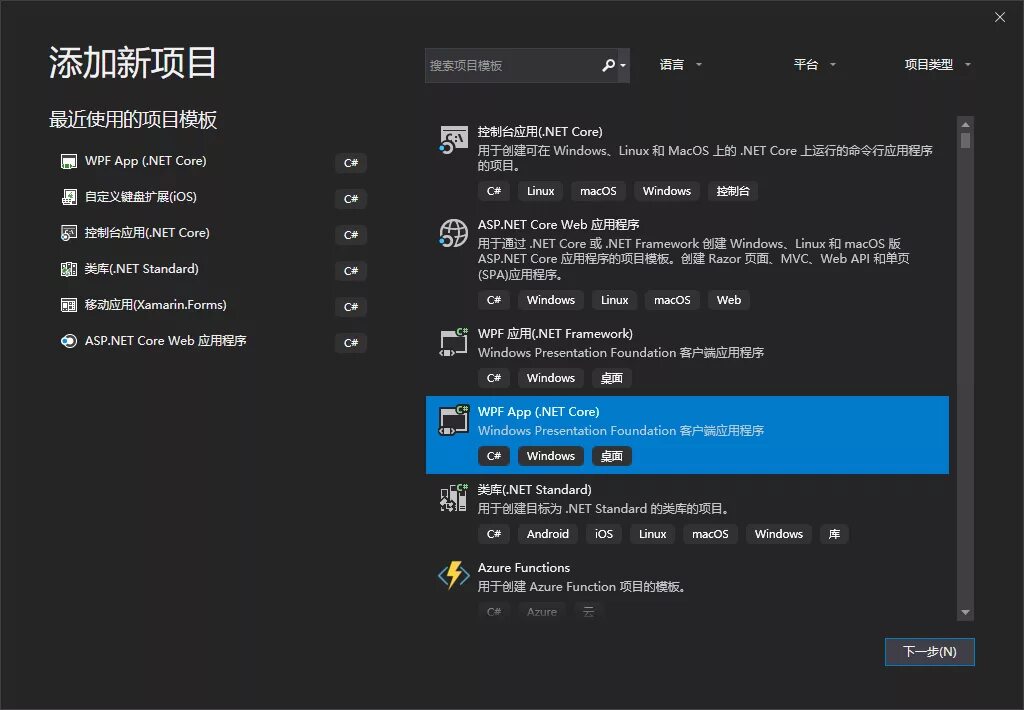Open the 平台 filter dropdown
Screen dimensions: 1024x710
click(x=814, y=65)
